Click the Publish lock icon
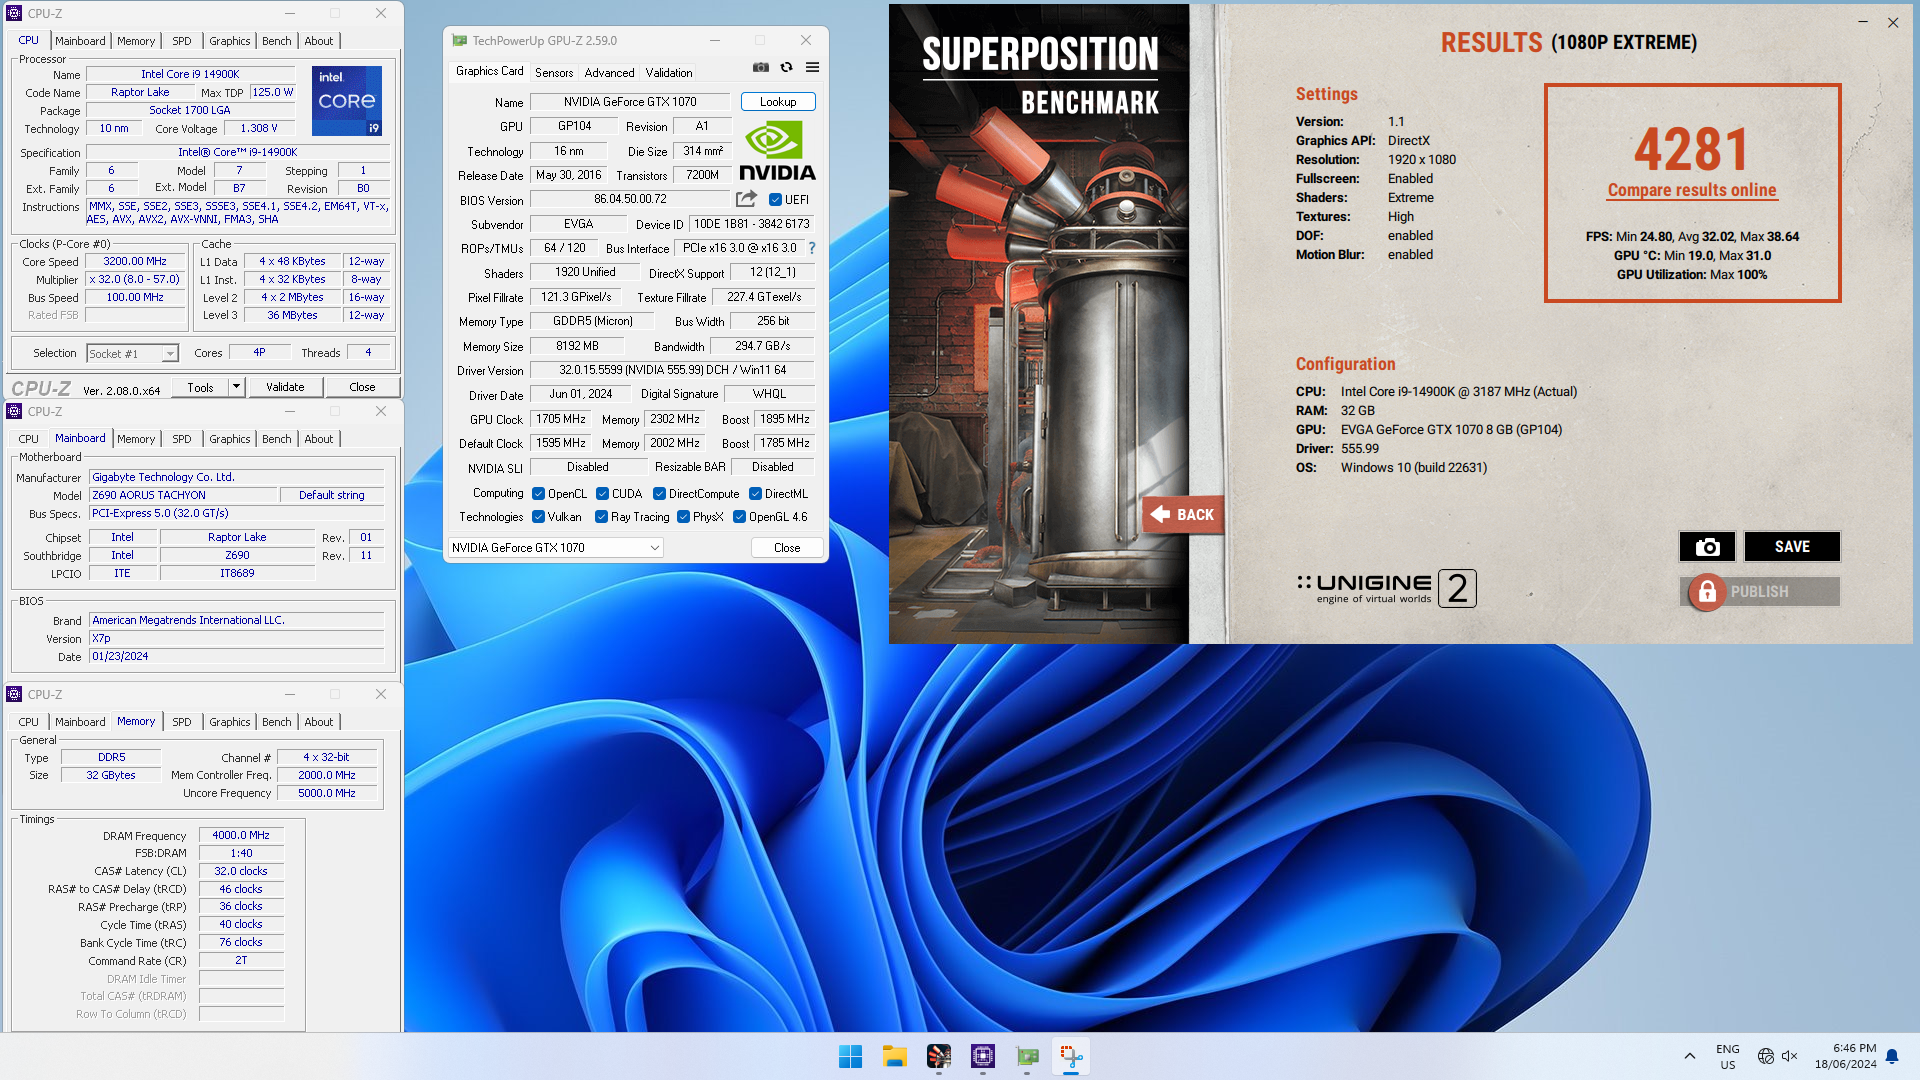 click(1707, 592)
